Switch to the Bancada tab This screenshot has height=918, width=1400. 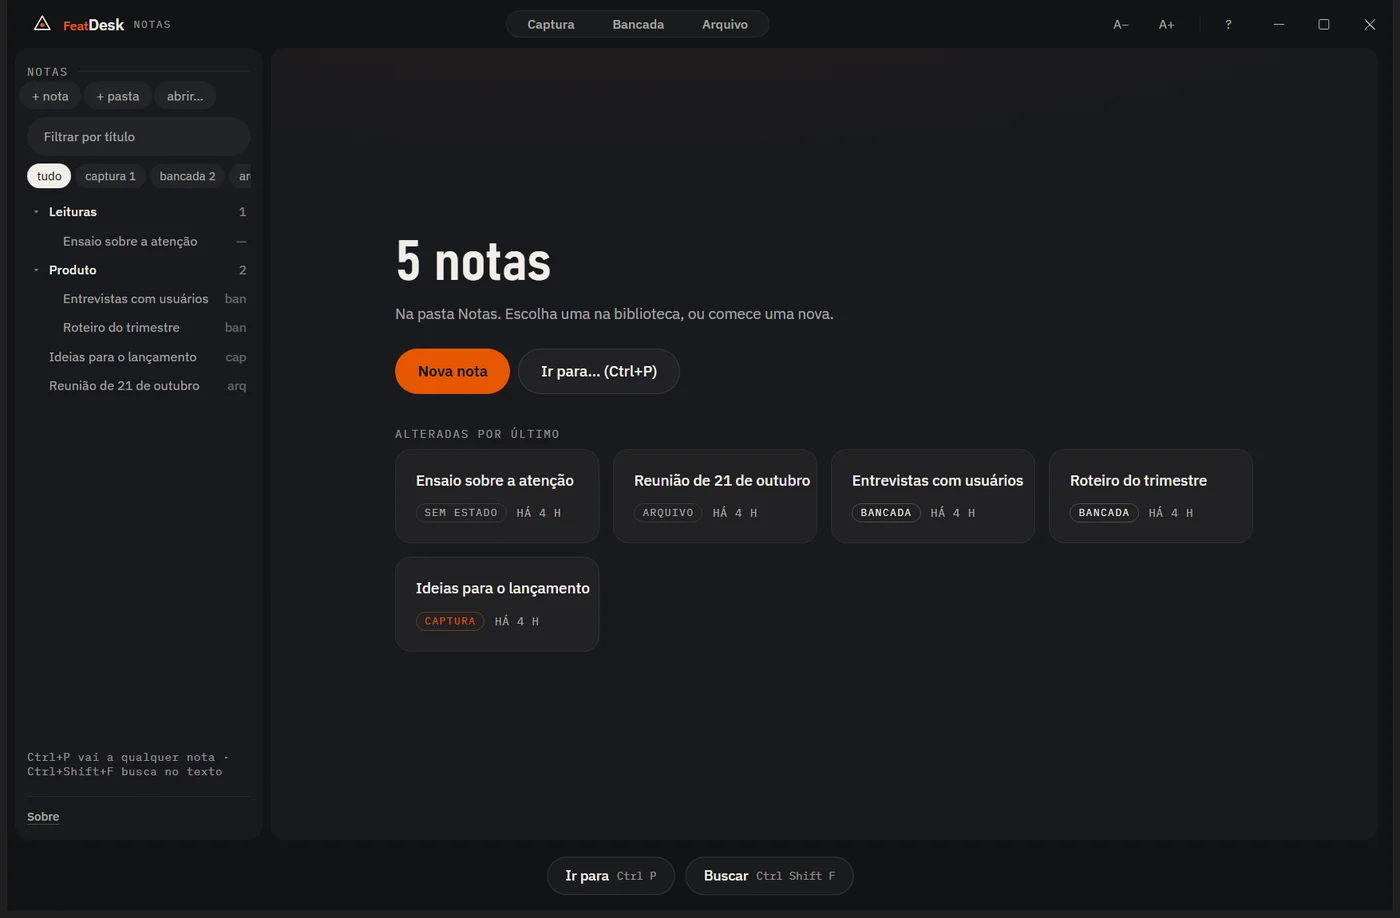(638, 24)
